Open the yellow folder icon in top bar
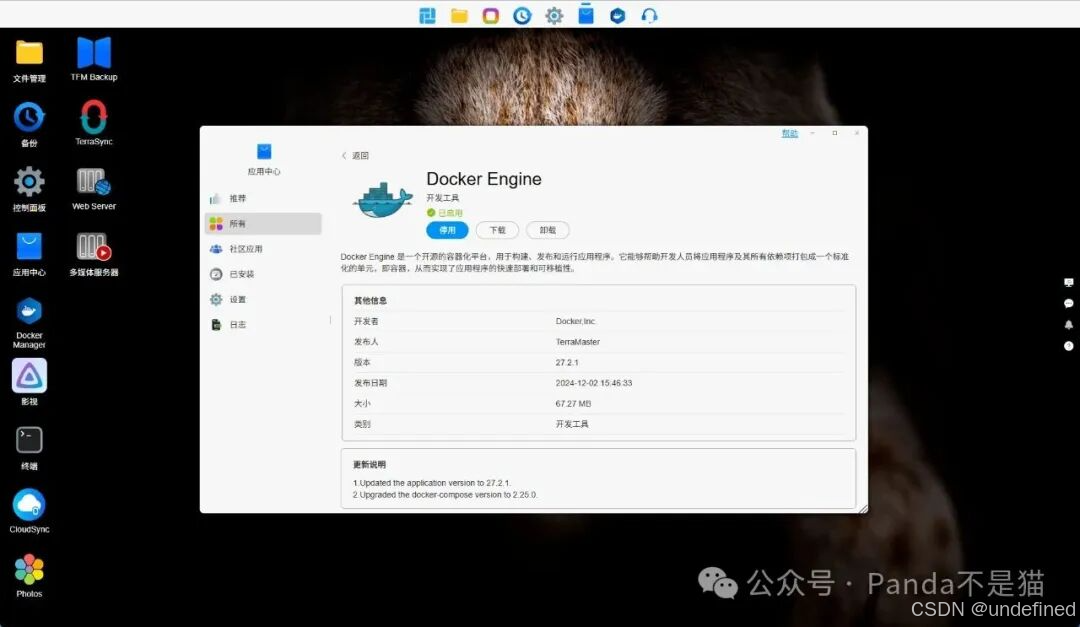The image size is (1080, 627). pyautogui.click(x=459, y=15)
